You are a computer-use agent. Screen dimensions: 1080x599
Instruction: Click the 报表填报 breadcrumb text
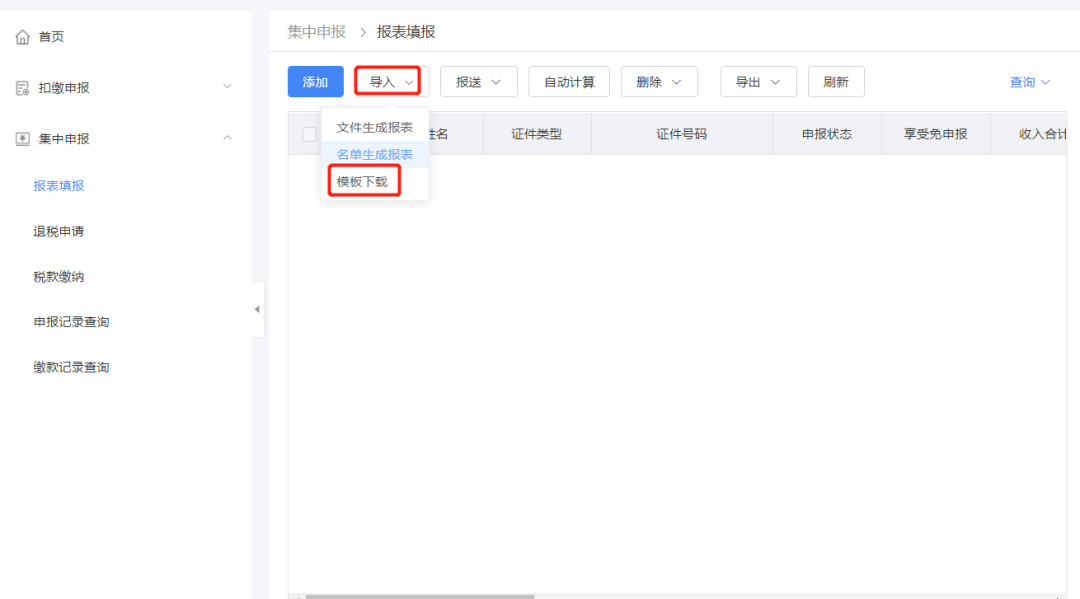[406, 32]
